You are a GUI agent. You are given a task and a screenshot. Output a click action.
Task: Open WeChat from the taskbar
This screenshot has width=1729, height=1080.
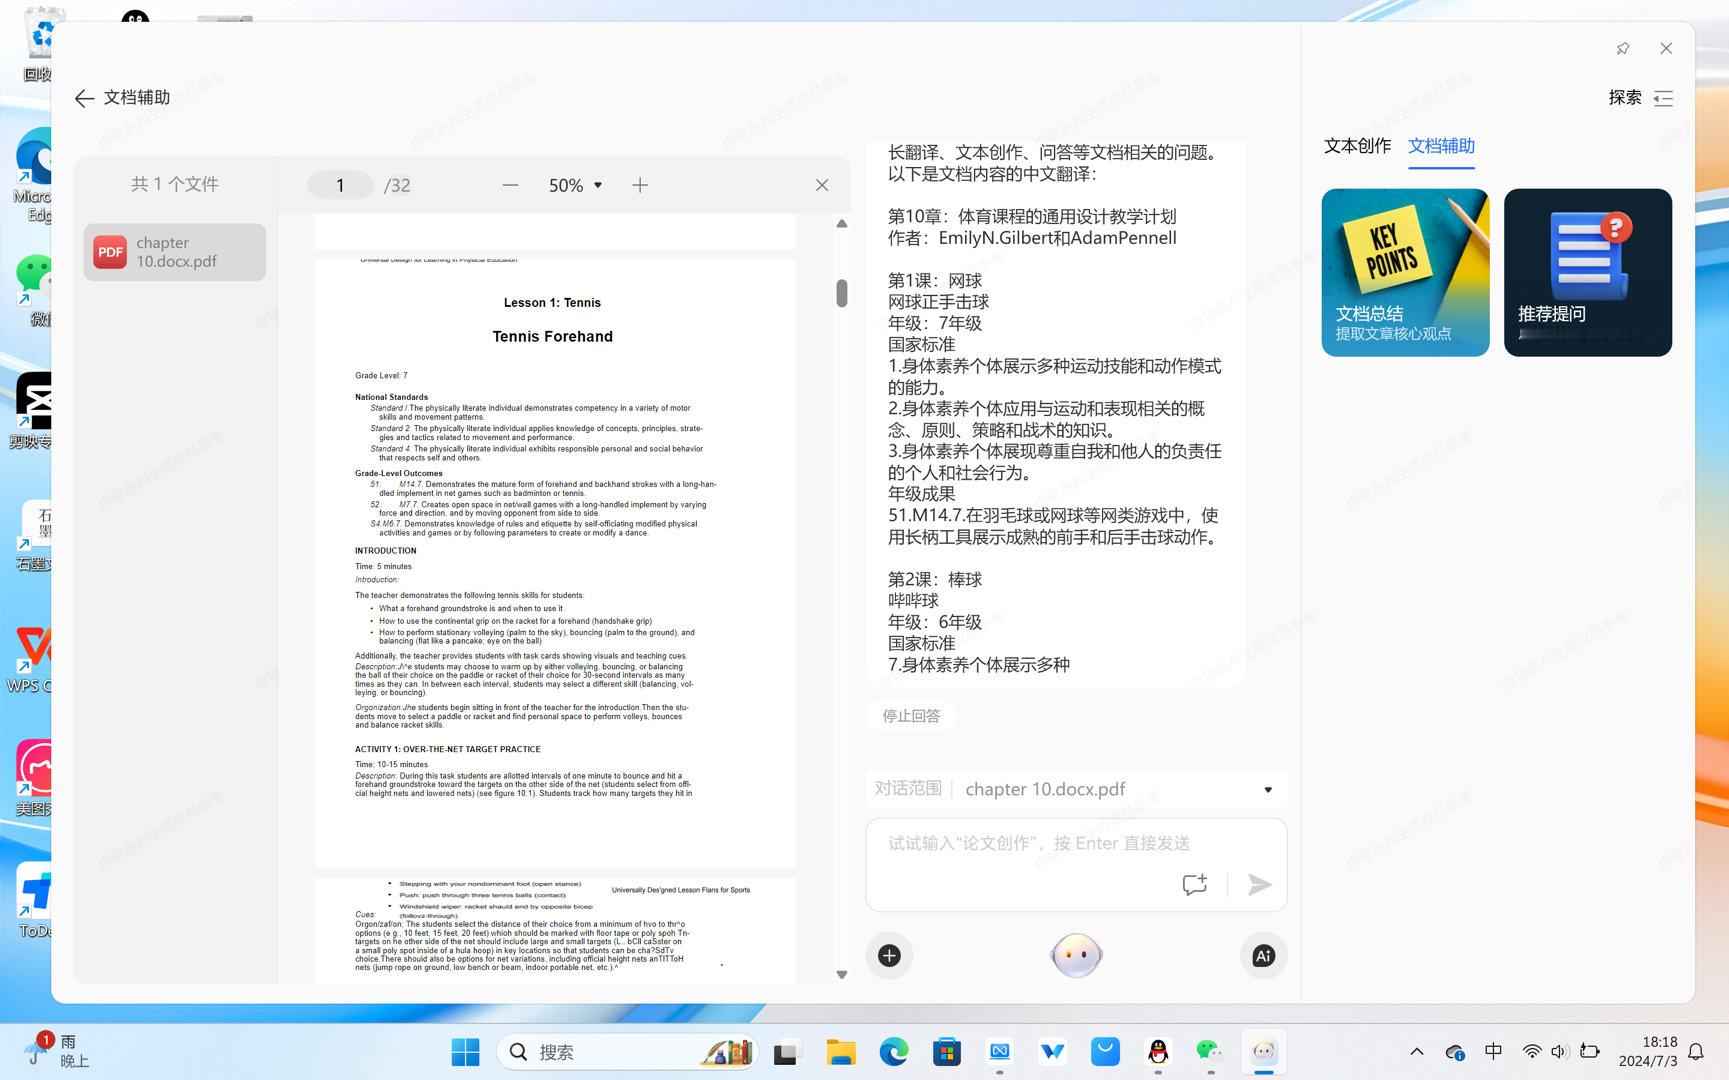pos(1210,1052)
